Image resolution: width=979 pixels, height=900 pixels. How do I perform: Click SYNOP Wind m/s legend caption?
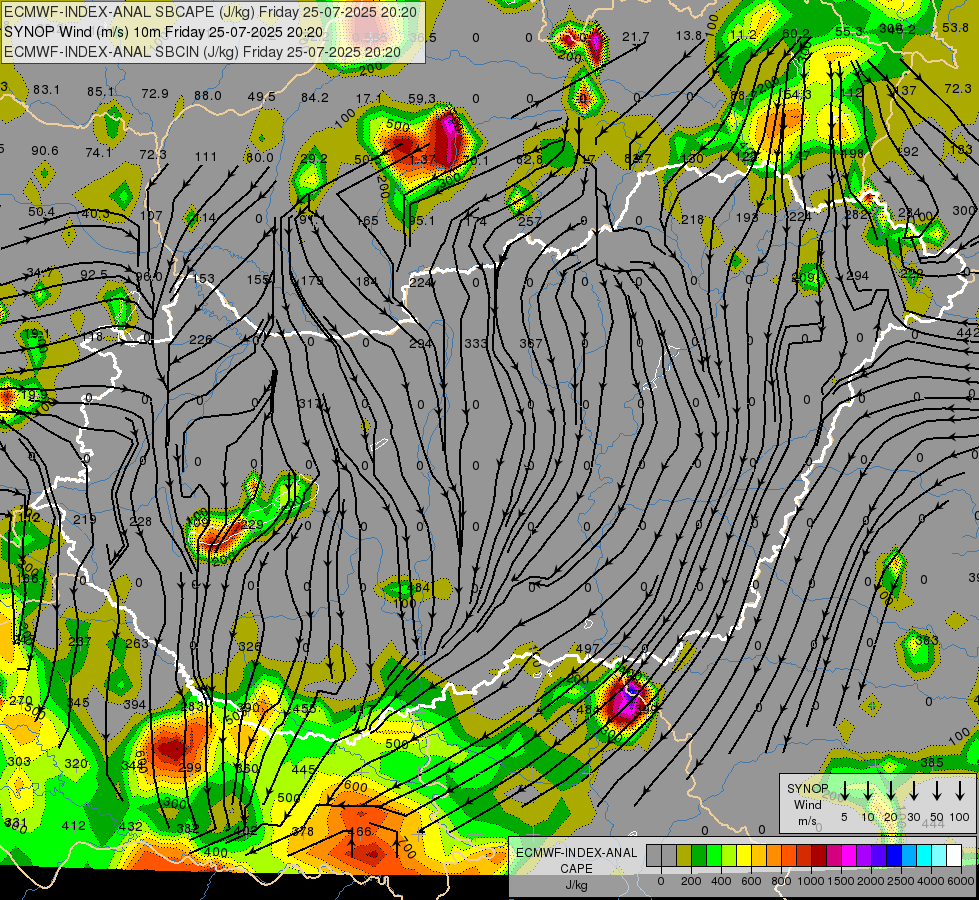(807, 804)
